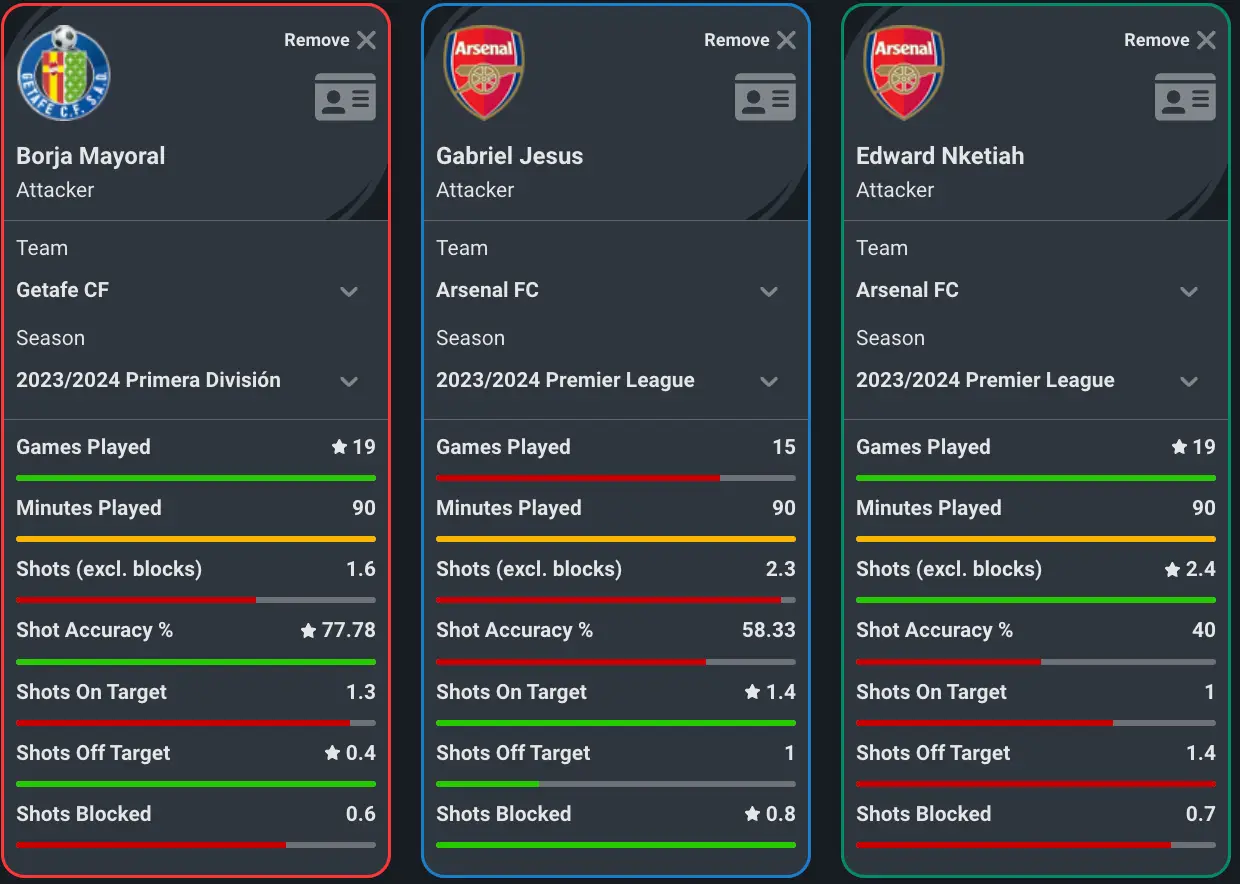The width and height of the screenshot is (1240, 884).
Task: Open Gabriel Jesus's player ID card icon
Action: [x=765, y=97]
